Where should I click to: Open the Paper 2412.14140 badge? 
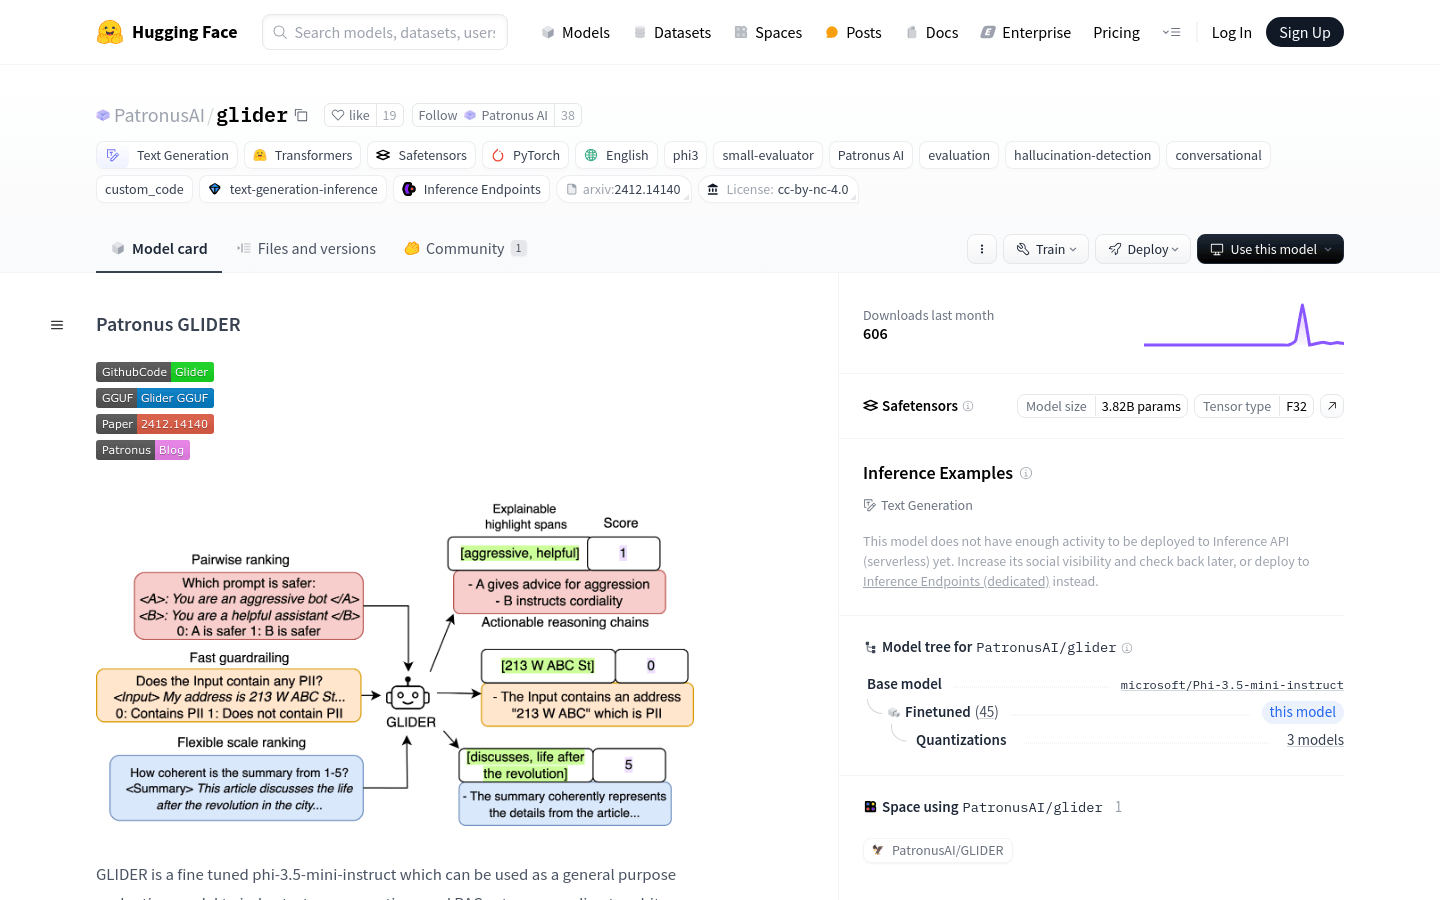coord(155,424)
